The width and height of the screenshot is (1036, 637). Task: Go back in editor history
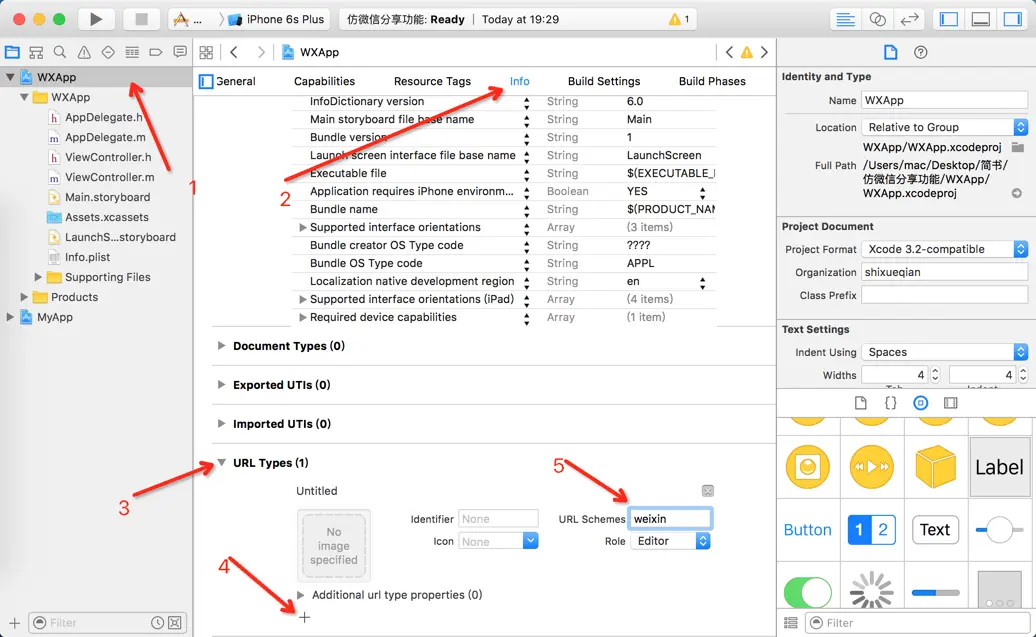(x=234, y=52)
